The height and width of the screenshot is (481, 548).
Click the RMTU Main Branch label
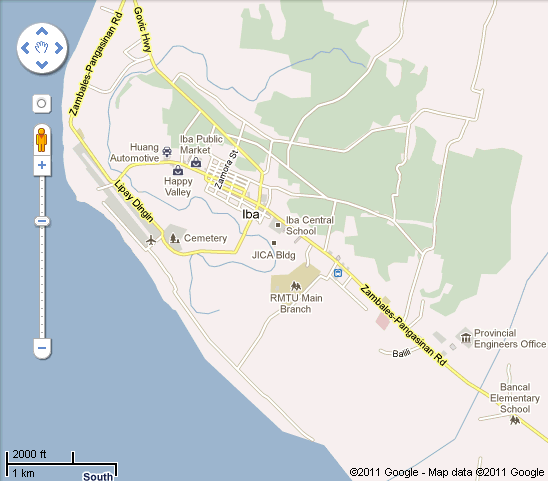296,303
